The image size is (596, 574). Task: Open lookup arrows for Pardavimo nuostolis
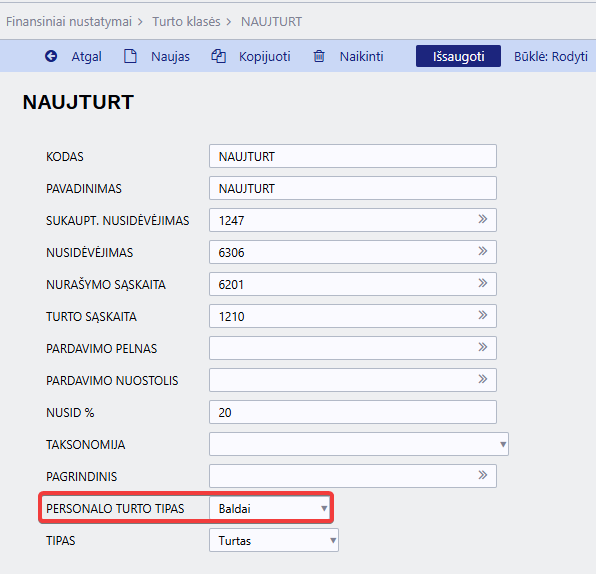point(483,379)
